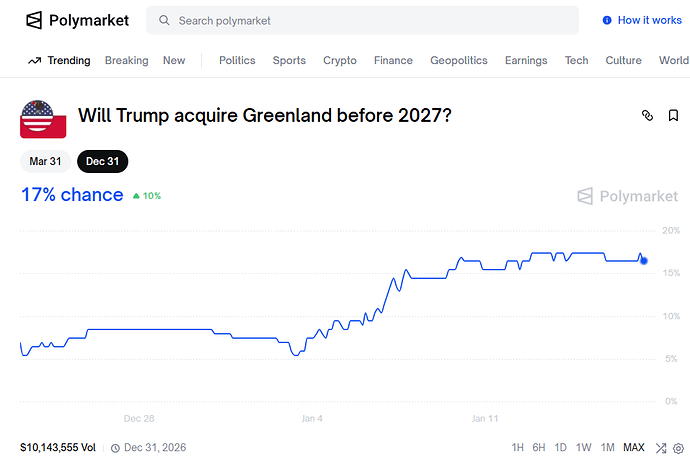The width and height of the screenshot is (690, 462).
Task: Select the Dec 31 date option
Action: [102, 161]
